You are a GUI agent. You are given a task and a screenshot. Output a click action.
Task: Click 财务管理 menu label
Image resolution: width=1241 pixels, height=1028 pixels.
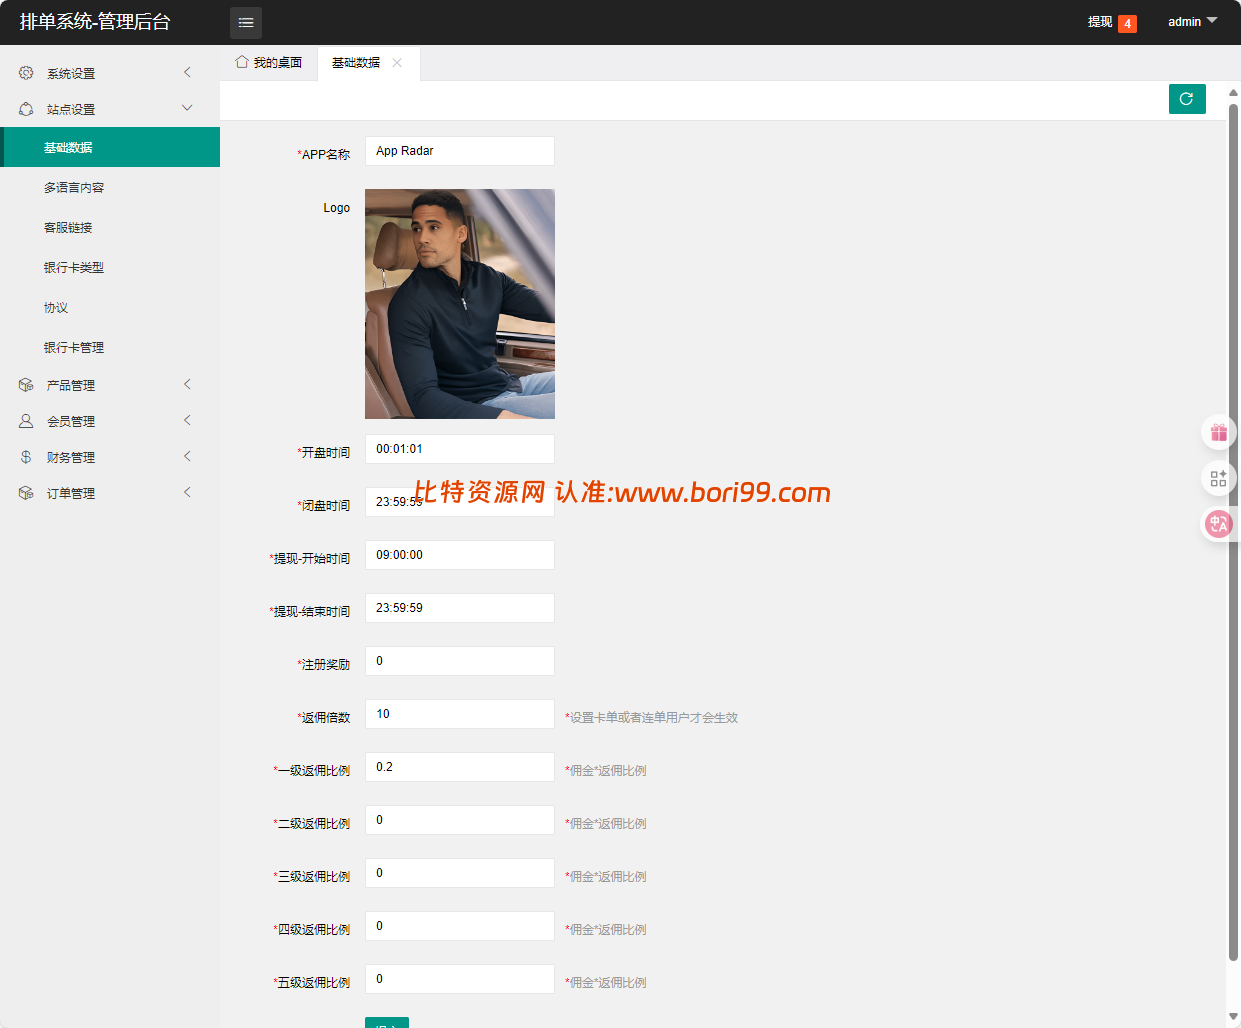point(71,458)
